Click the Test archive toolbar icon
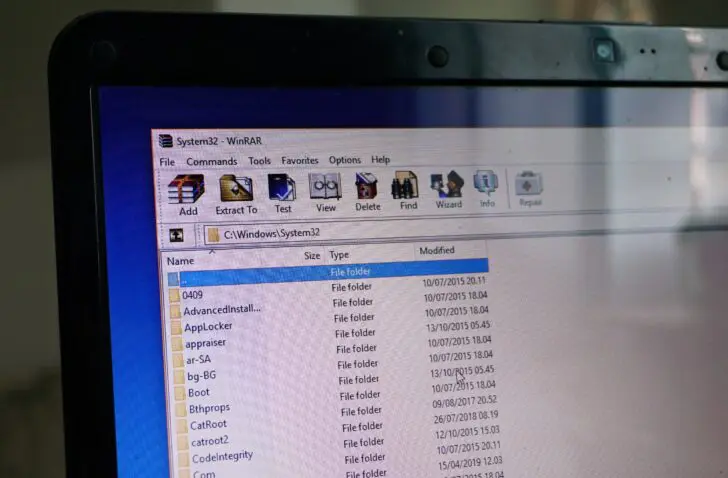The height and width of the screenshot is (478, 728). [281, 188]
